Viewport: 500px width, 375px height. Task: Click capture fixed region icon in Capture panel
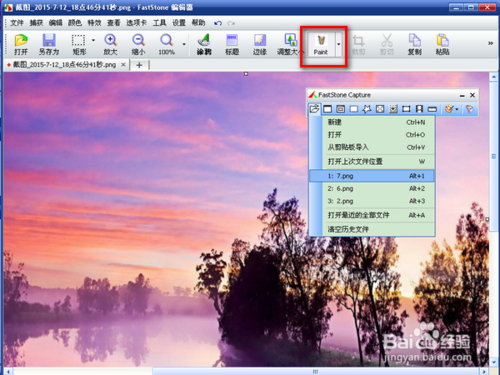(406, 109)
